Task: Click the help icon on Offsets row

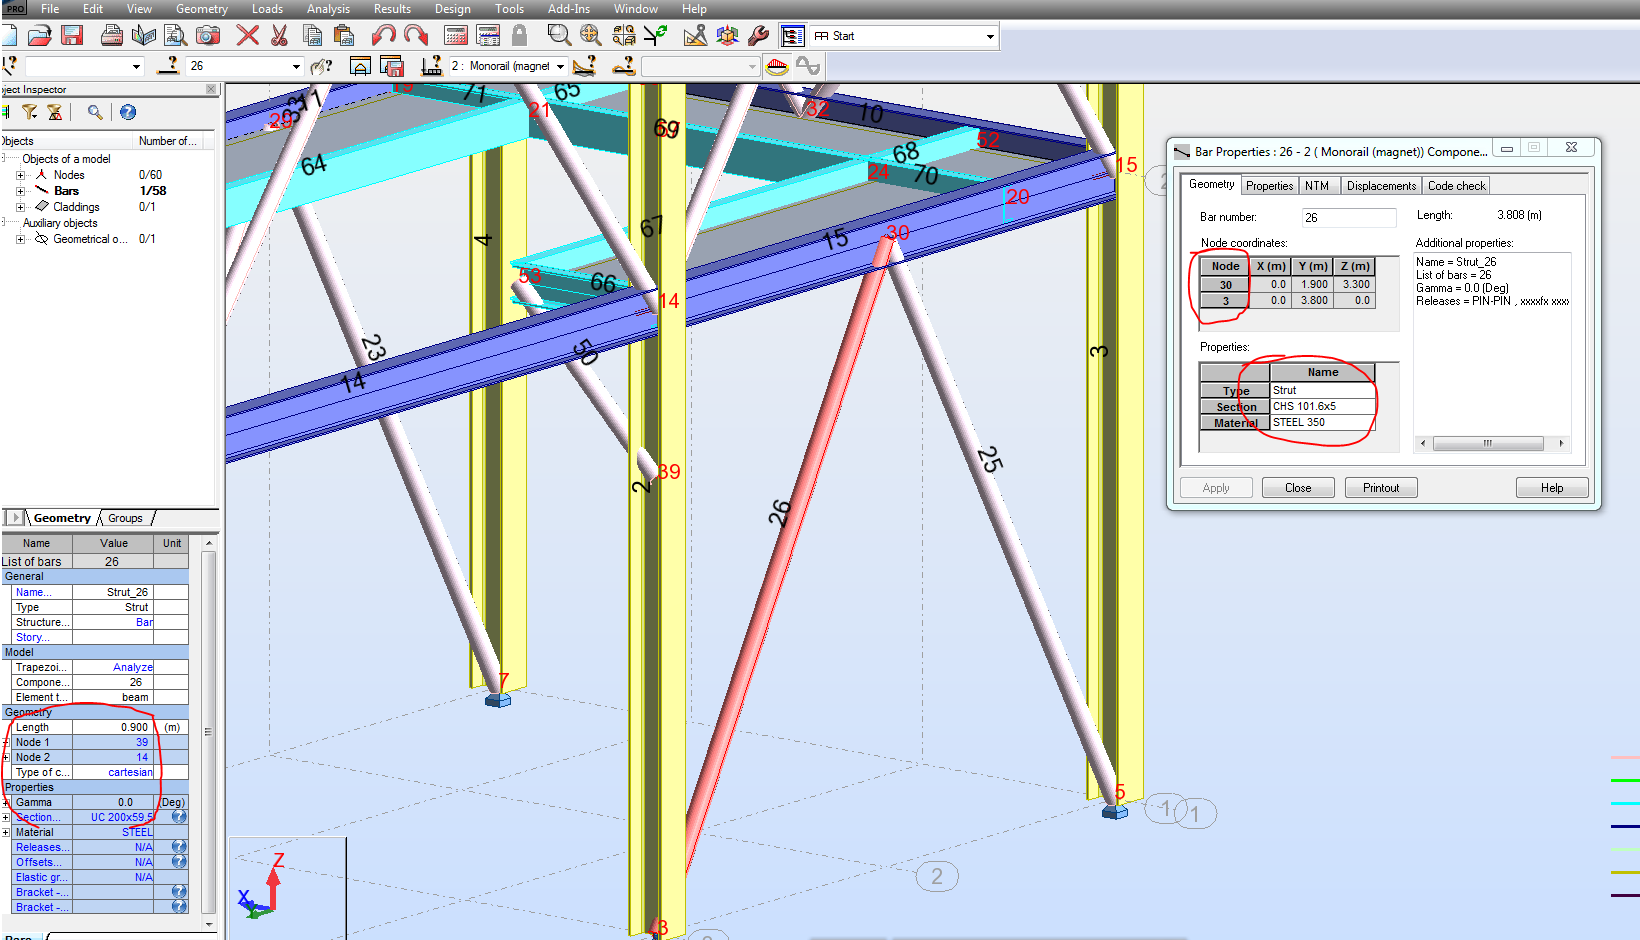Action: (179, 862)
